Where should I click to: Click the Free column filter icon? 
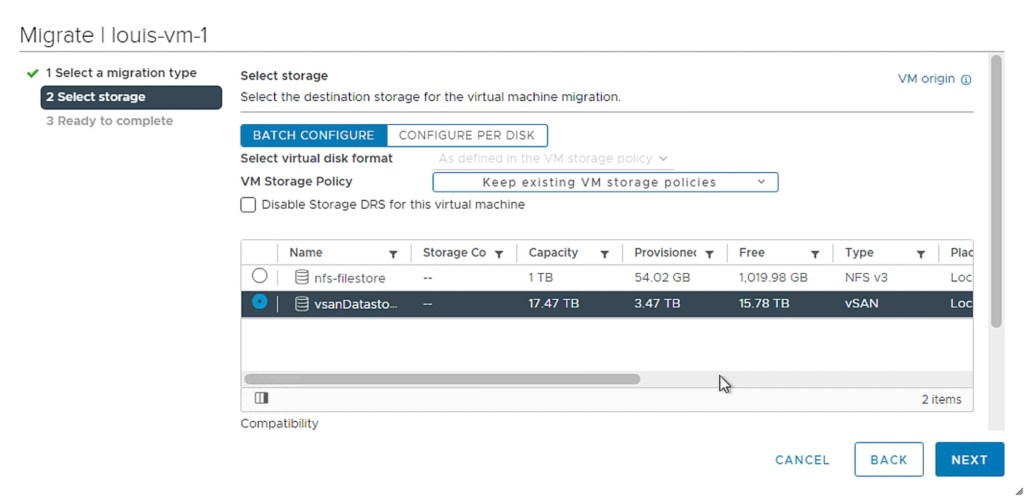pyautogui.click(x=815, y=254)
